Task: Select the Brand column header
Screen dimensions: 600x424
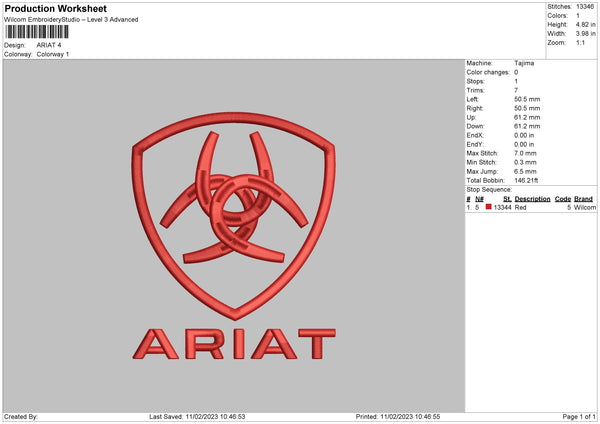Action: point(584,199)
